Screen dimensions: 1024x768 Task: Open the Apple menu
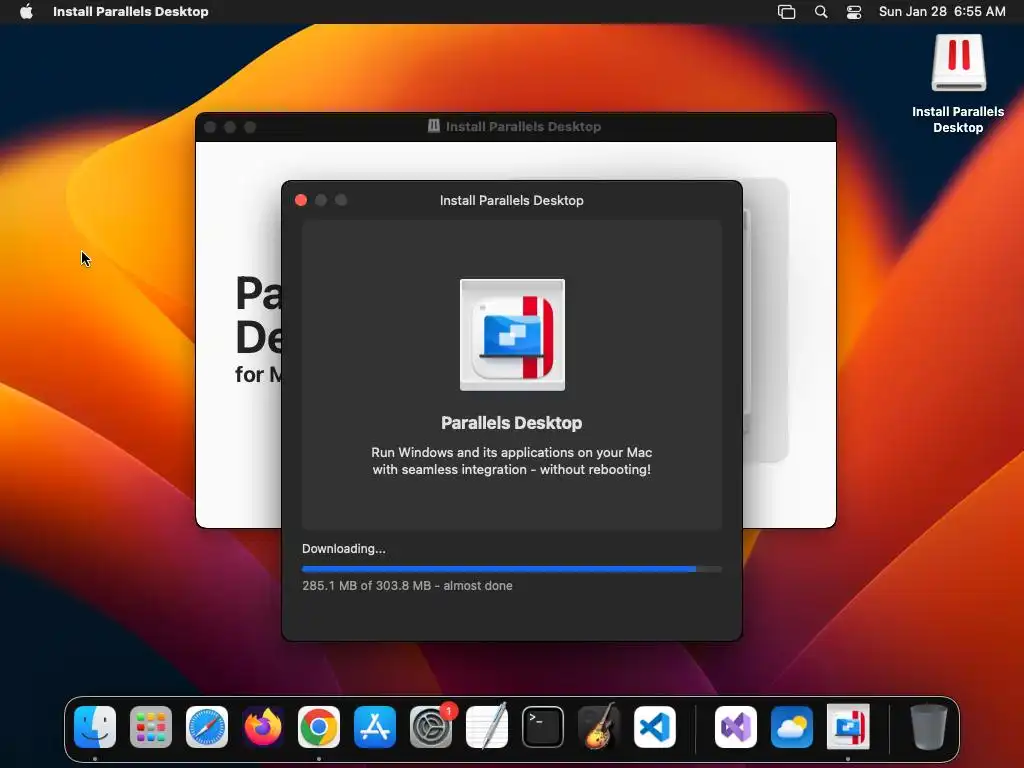tap(26, 12)
